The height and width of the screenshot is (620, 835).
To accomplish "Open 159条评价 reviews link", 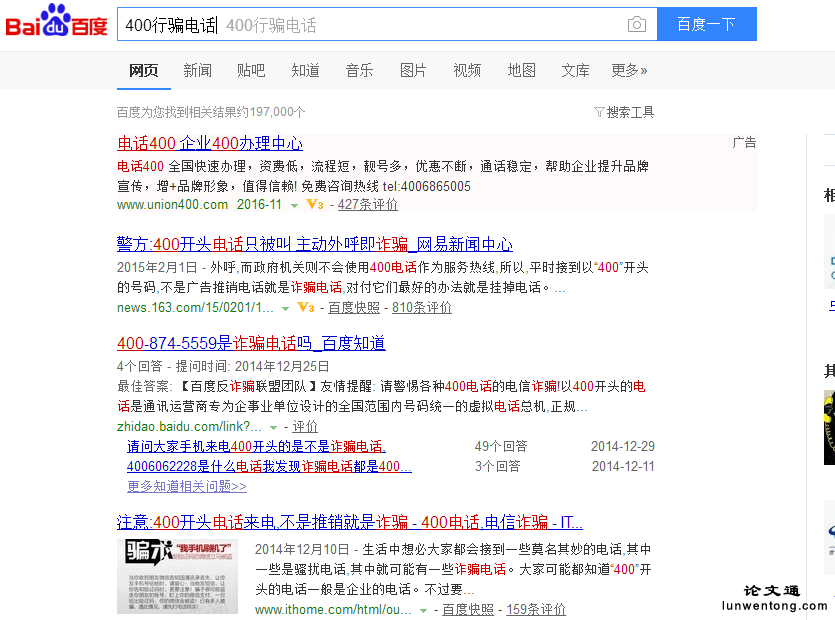I will coord(536,609).
